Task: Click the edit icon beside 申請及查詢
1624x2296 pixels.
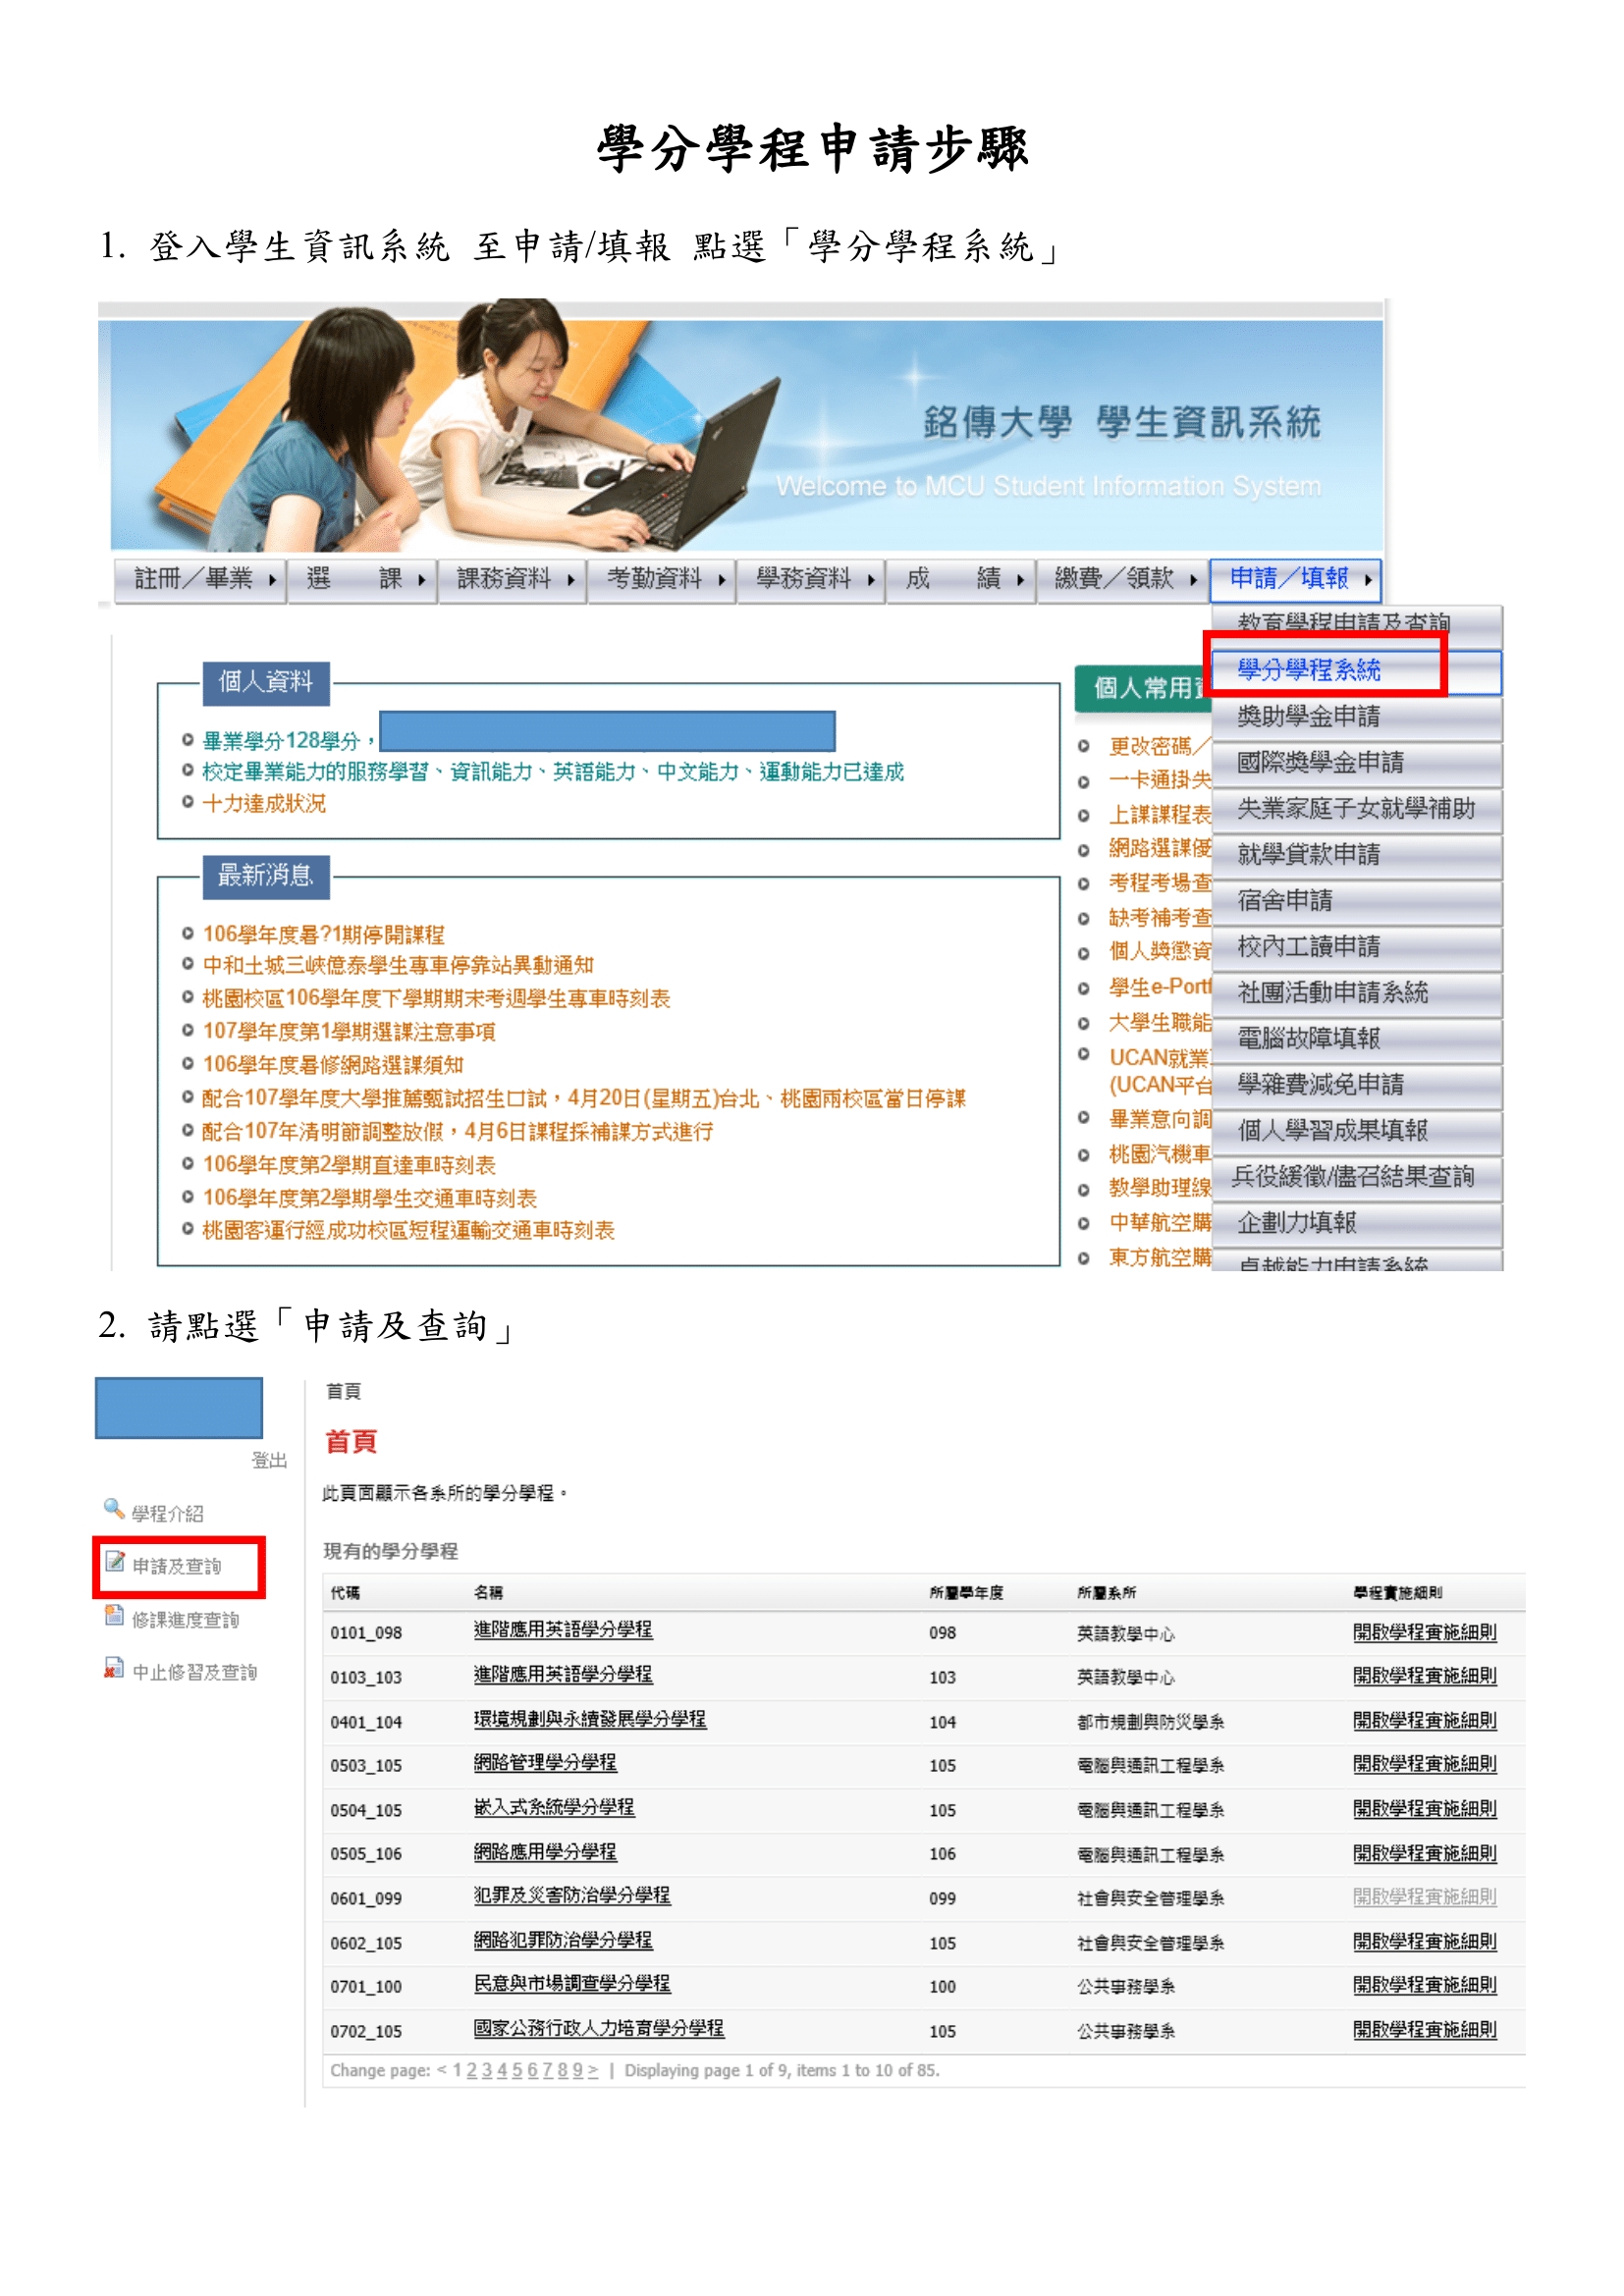Action: [x=115, y=1561]
